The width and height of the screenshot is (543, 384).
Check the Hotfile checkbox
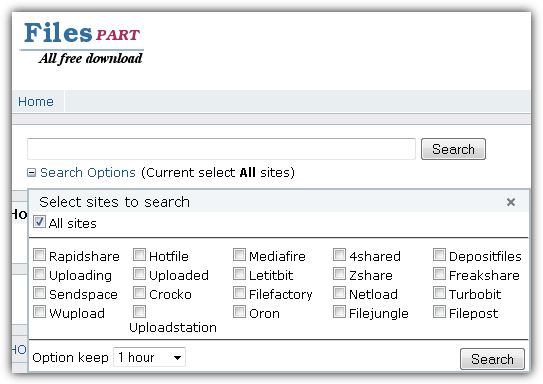[140, 254]
